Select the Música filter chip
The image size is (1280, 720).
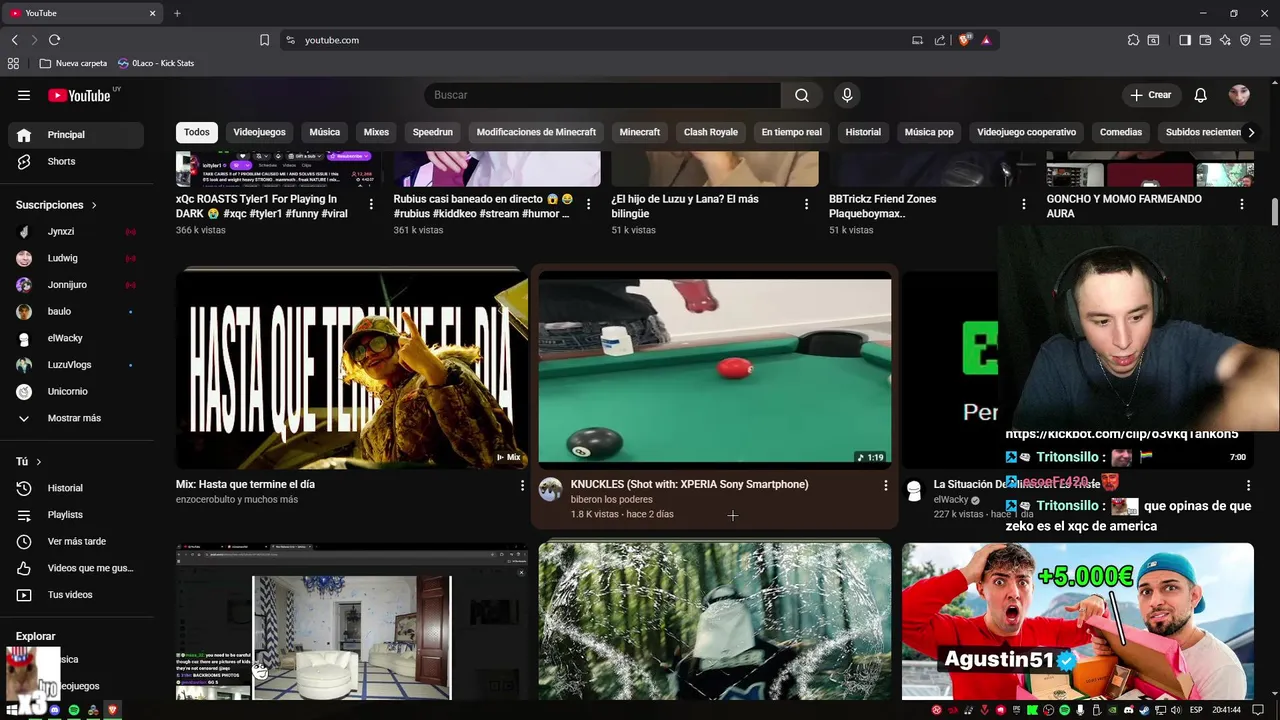(324, 132)
